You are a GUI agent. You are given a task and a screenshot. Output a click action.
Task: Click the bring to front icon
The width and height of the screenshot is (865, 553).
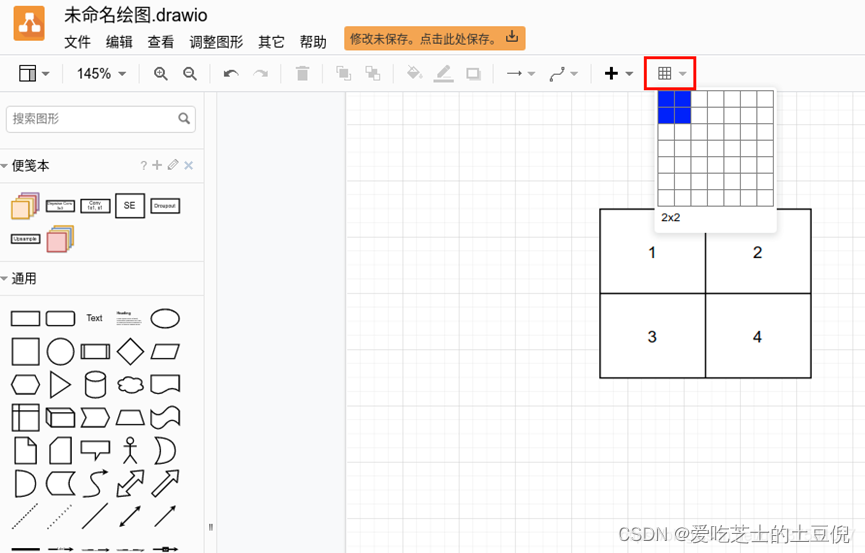(344, 73)
